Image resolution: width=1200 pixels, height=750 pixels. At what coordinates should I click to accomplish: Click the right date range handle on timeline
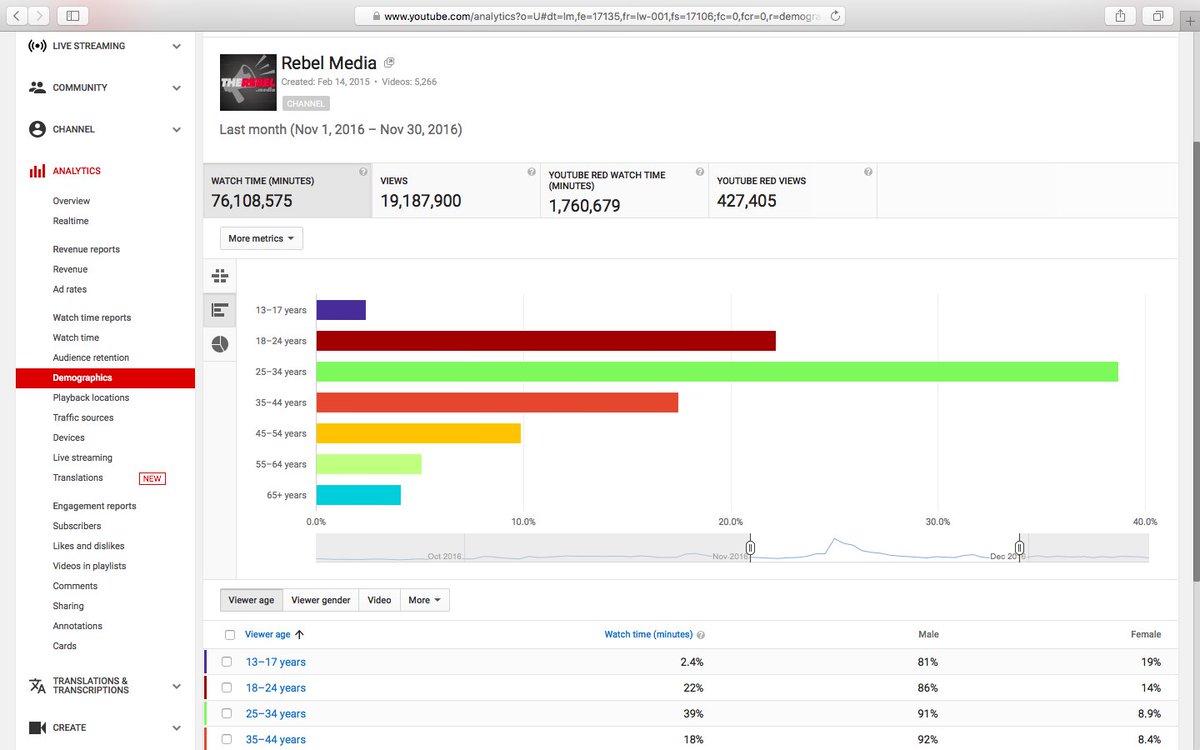pyautogui.click(x=1019, y=548)
